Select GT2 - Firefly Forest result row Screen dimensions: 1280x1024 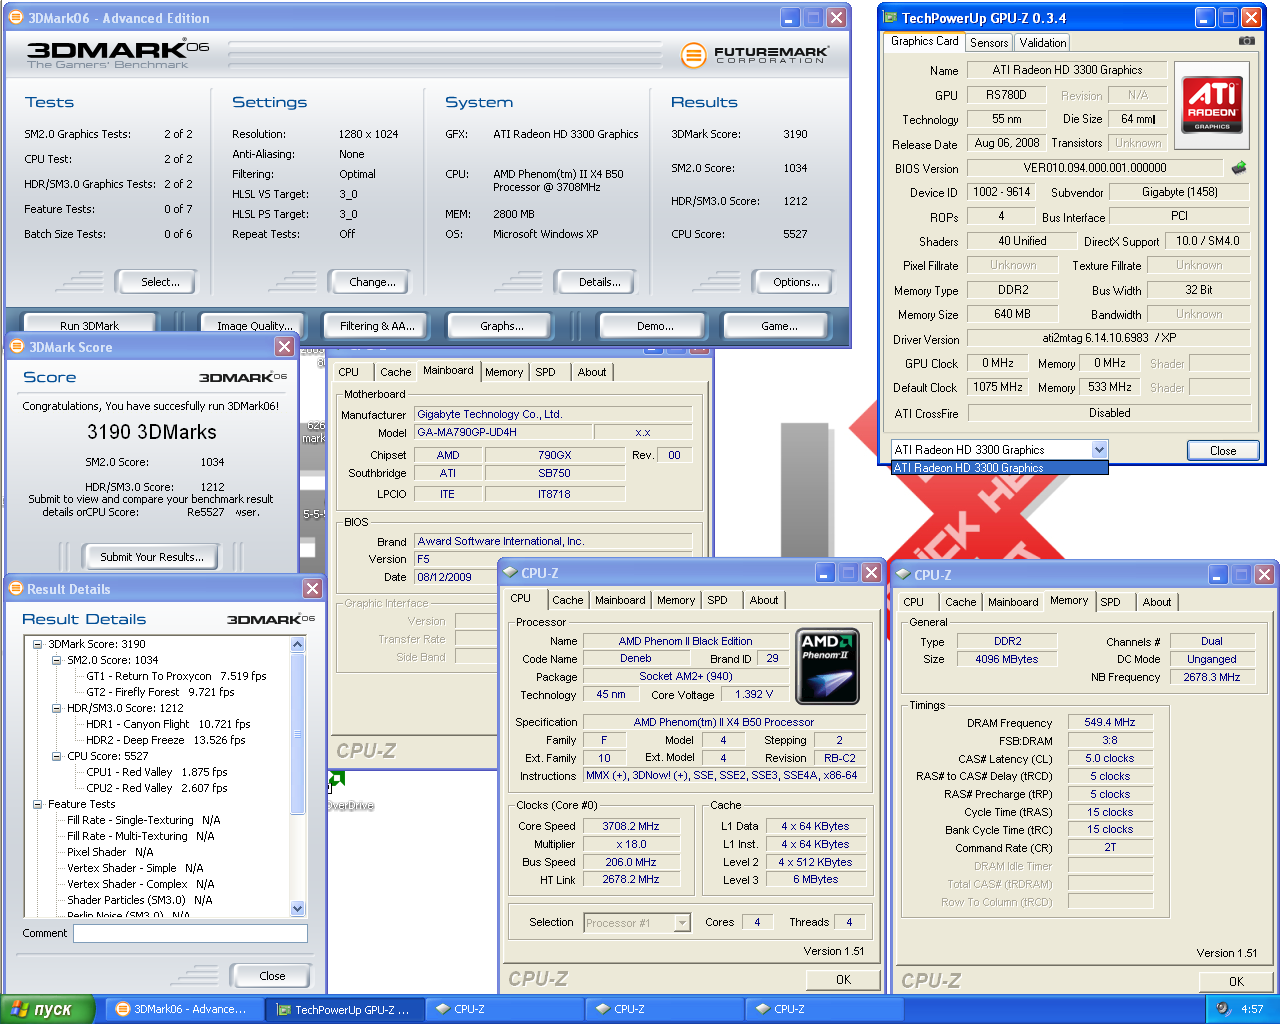[x=160, y=692]
